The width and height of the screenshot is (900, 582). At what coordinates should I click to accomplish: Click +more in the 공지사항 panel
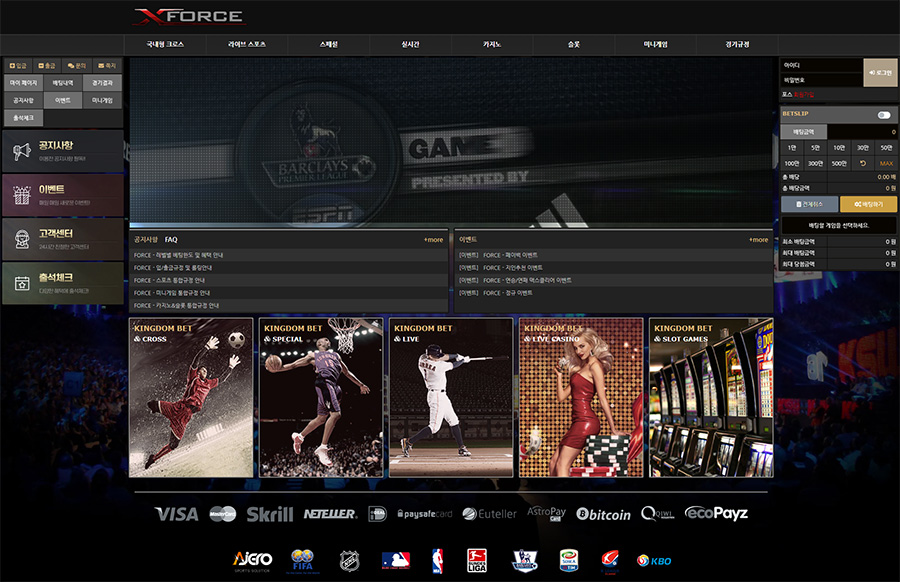click(433, 240)
